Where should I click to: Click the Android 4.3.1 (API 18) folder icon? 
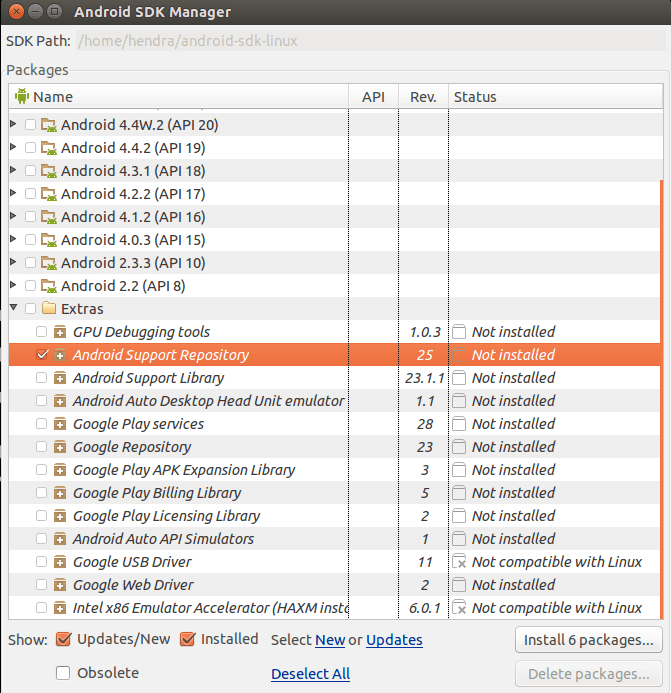[x=49, y=171]
